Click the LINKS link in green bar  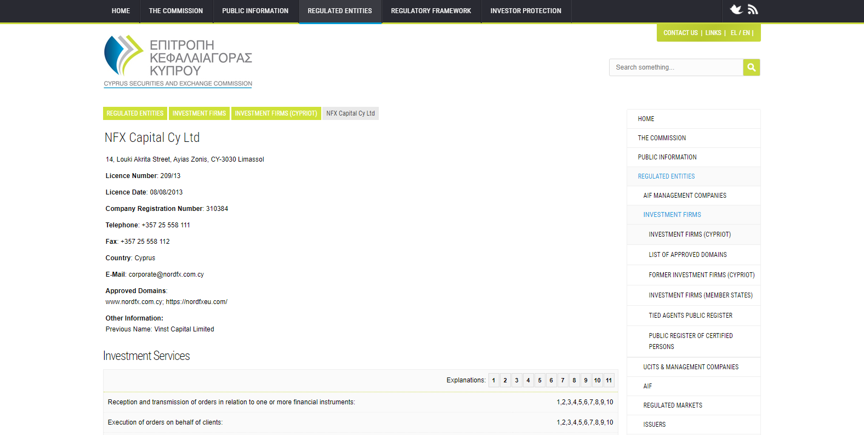click(x=713, y=33)
